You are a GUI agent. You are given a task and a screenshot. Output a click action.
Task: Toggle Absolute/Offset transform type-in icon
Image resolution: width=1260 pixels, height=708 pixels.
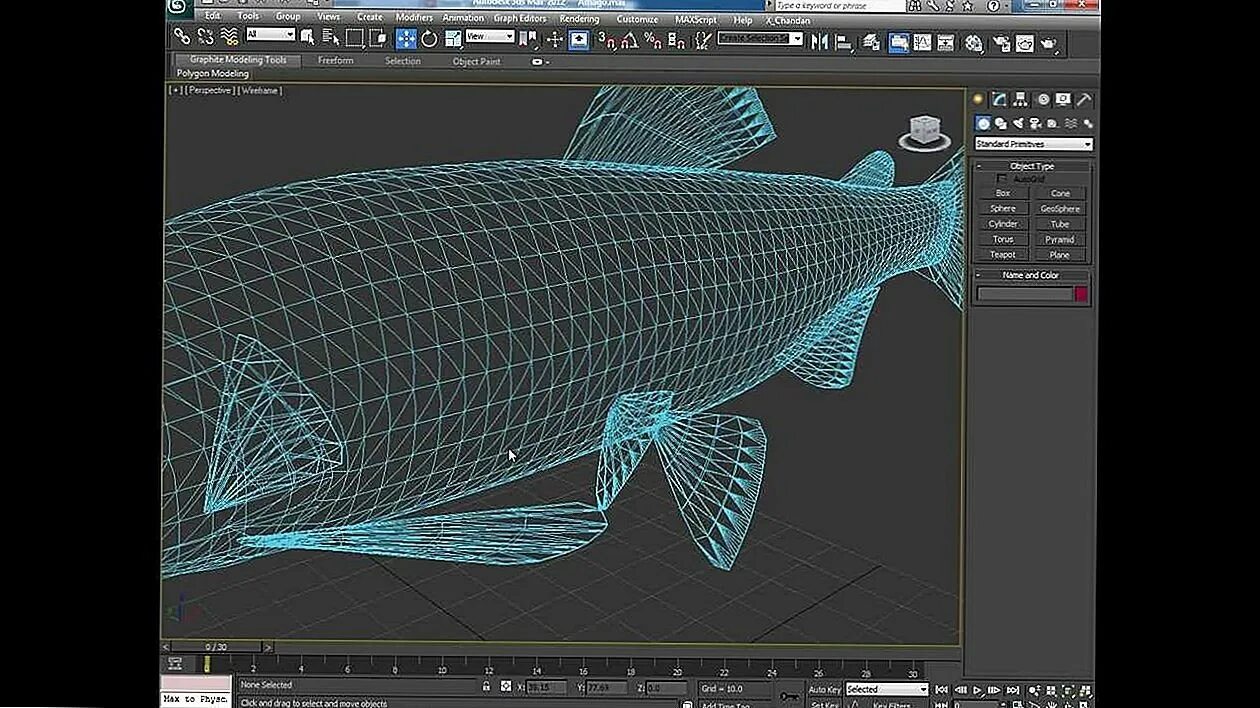[x=506, y=687]
